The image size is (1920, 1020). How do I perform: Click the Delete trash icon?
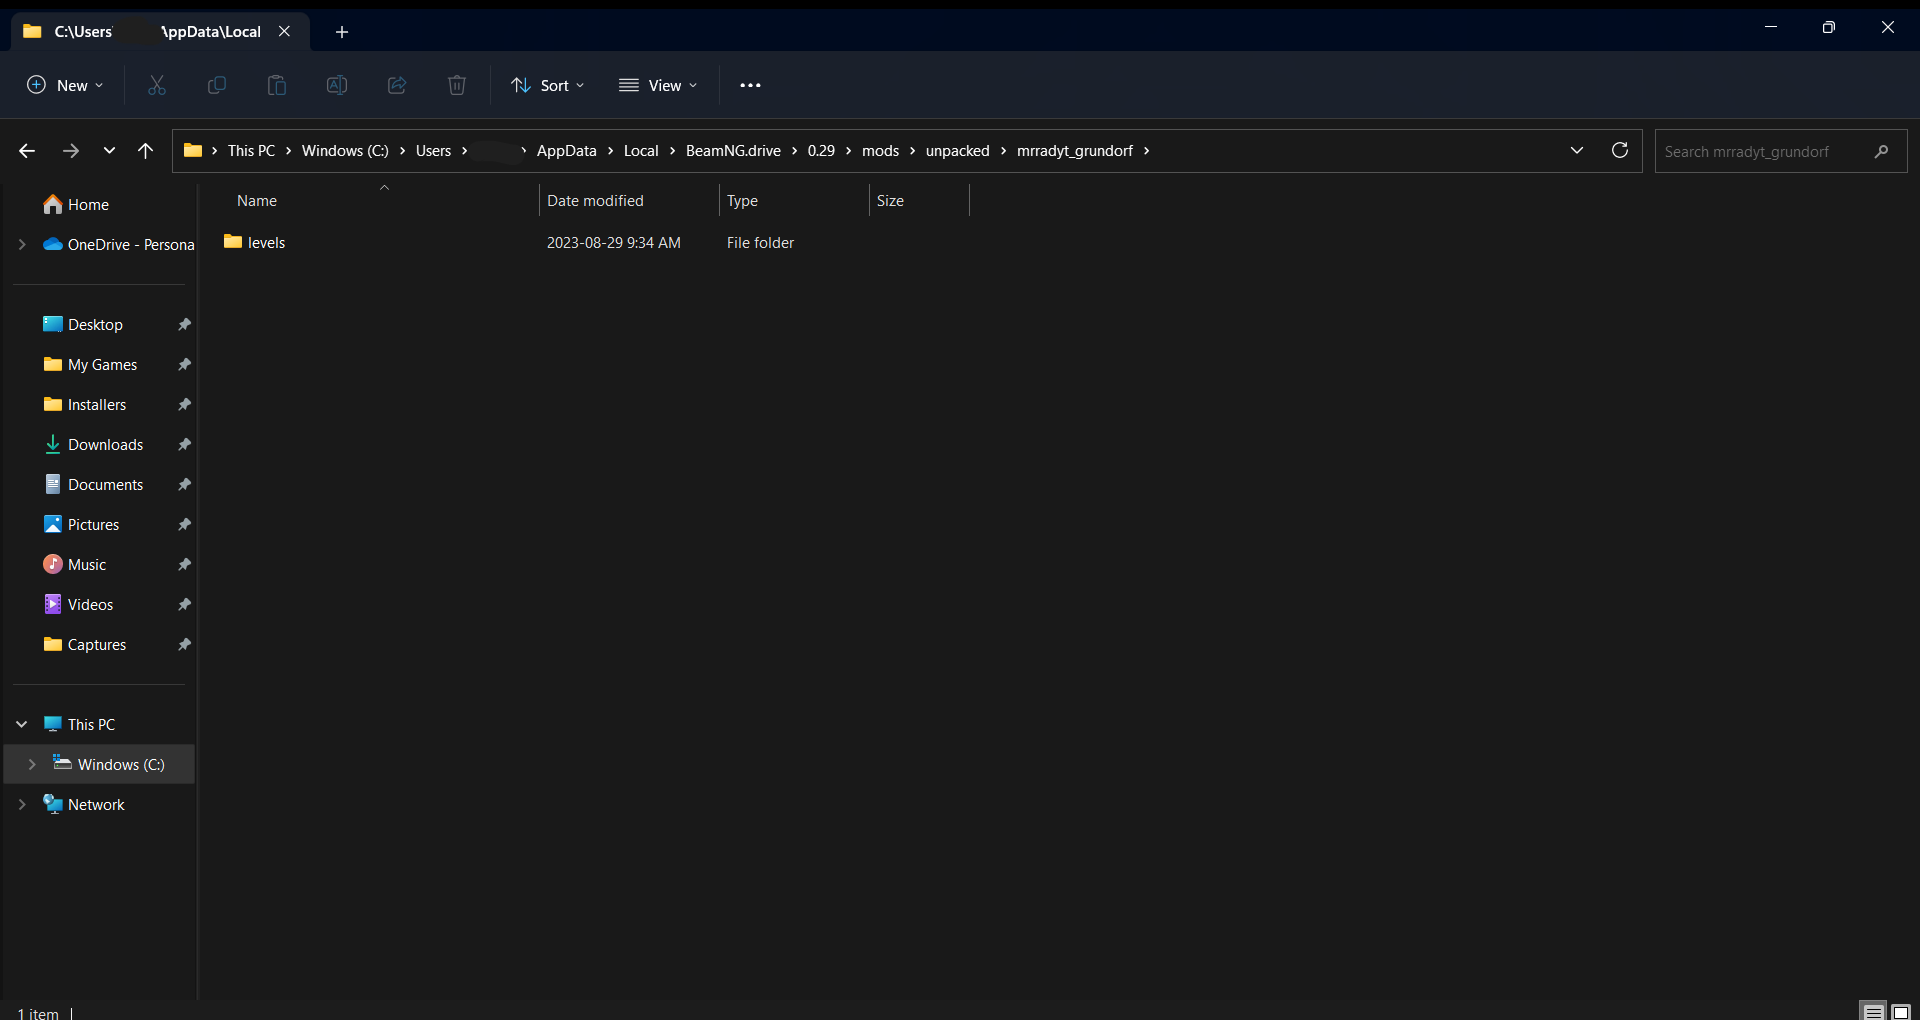pos(457,85)
